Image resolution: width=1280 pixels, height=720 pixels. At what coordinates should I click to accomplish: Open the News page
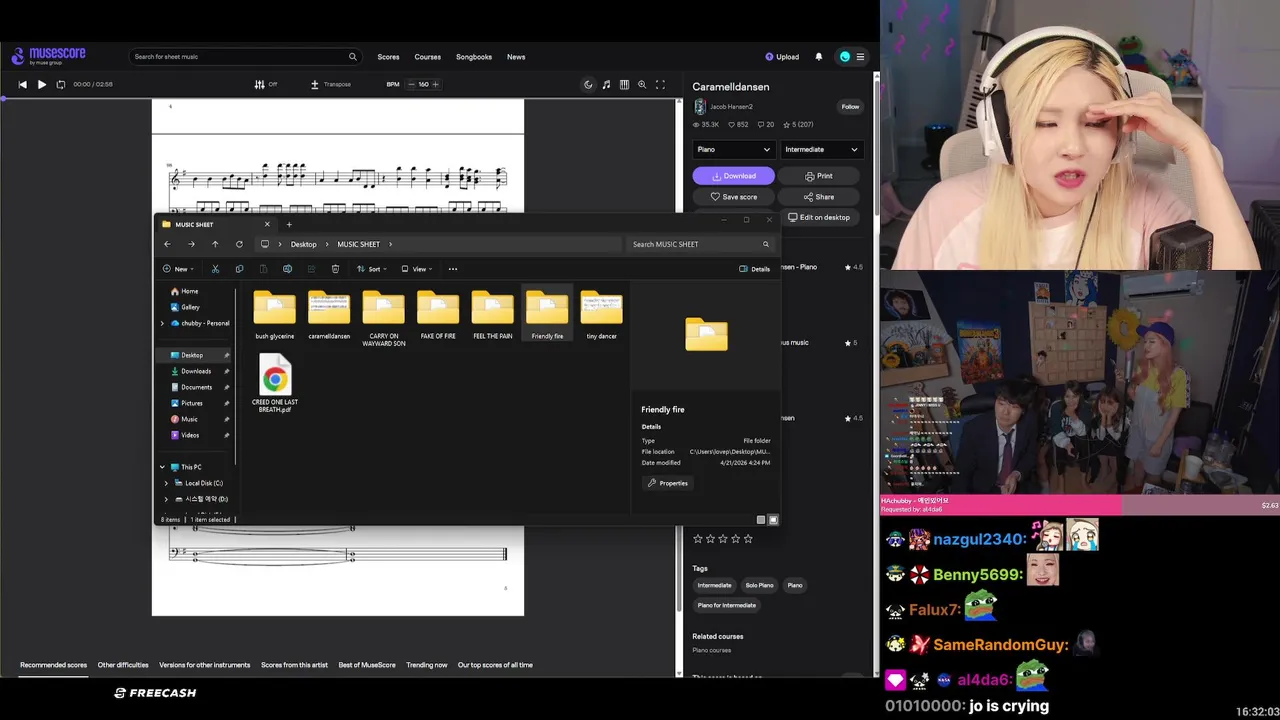516,57
